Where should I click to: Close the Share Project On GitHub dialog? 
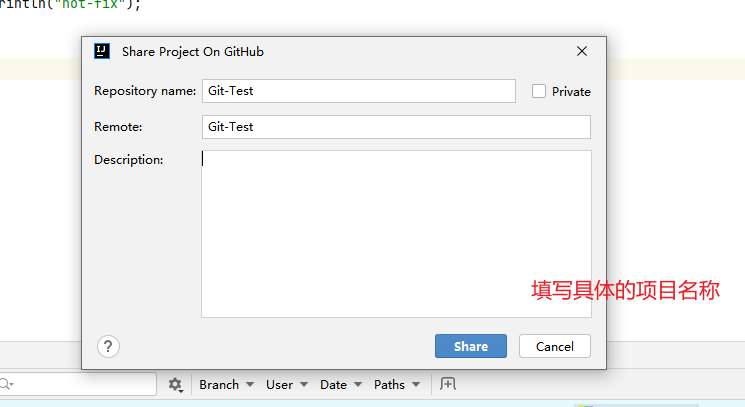(582, 51)
